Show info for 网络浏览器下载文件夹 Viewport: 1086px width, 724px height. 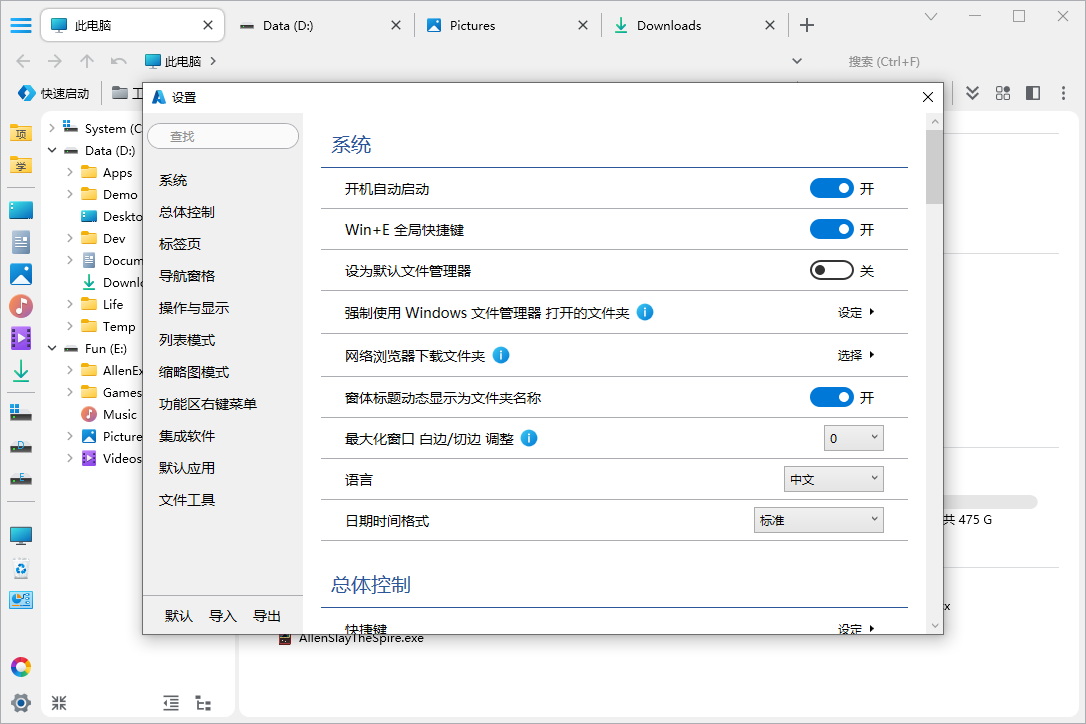point(501,355)
